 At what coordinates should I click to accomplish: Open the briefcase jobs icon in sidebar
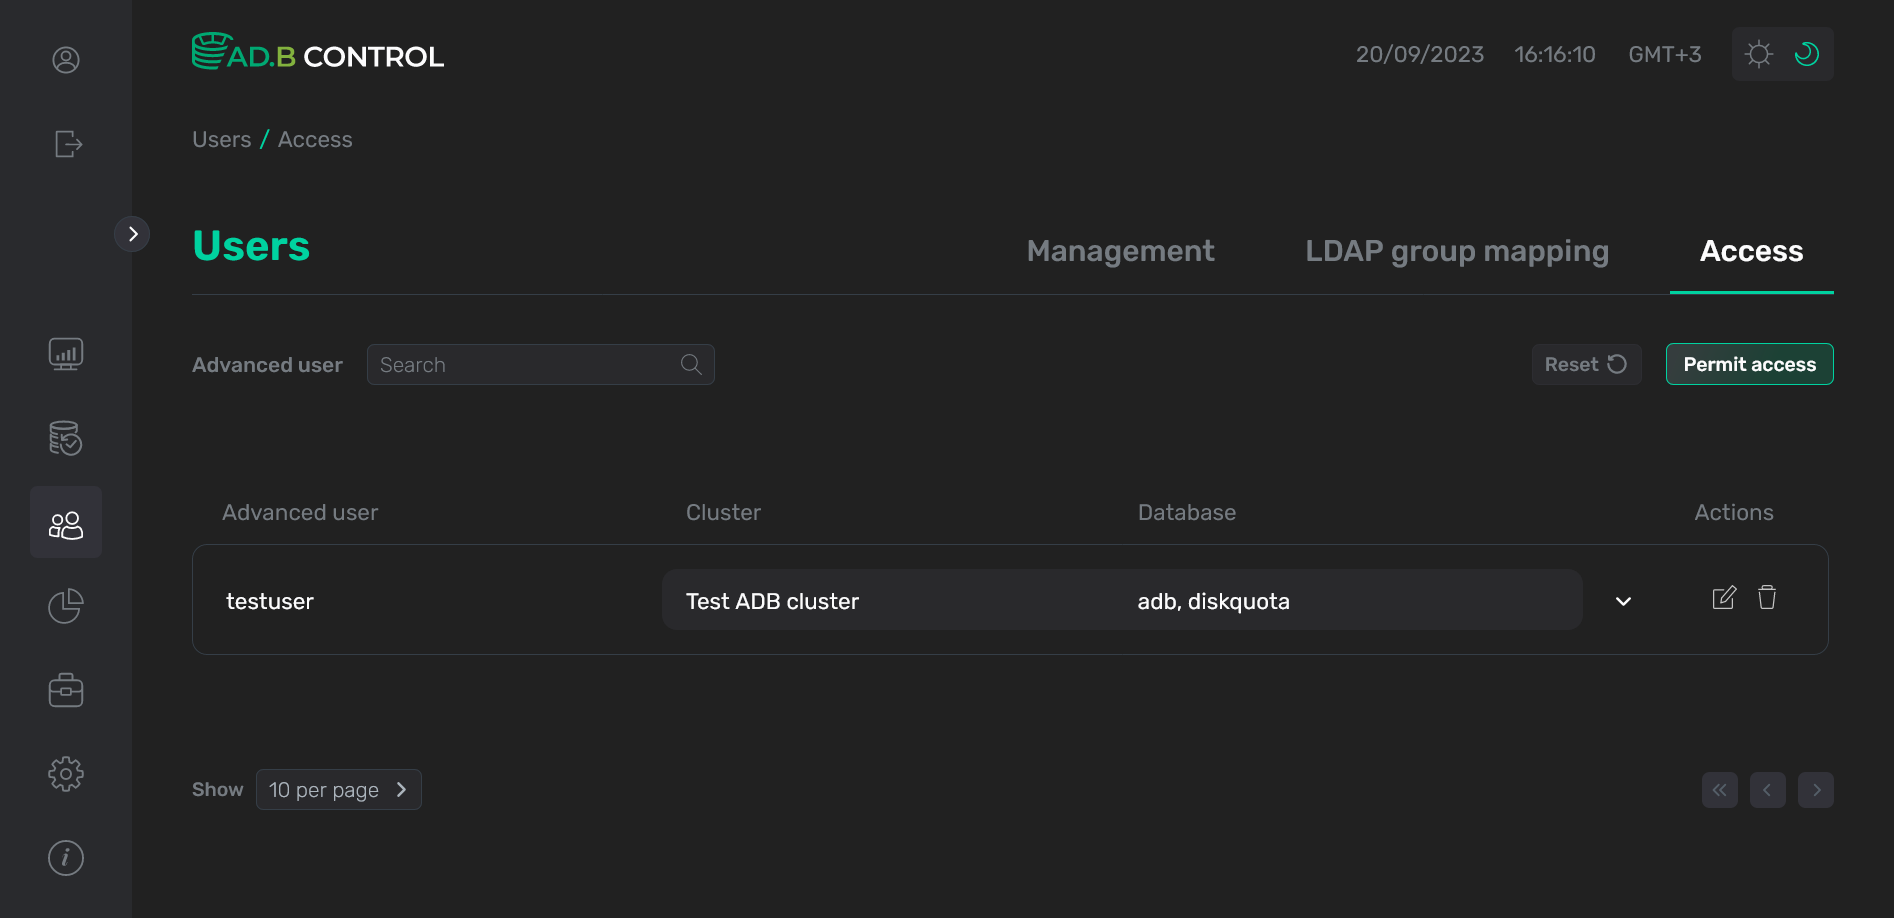pos(66,690)
